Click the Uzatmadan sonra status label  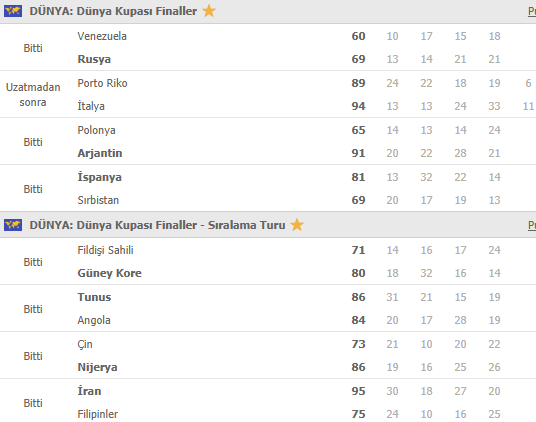33,95
